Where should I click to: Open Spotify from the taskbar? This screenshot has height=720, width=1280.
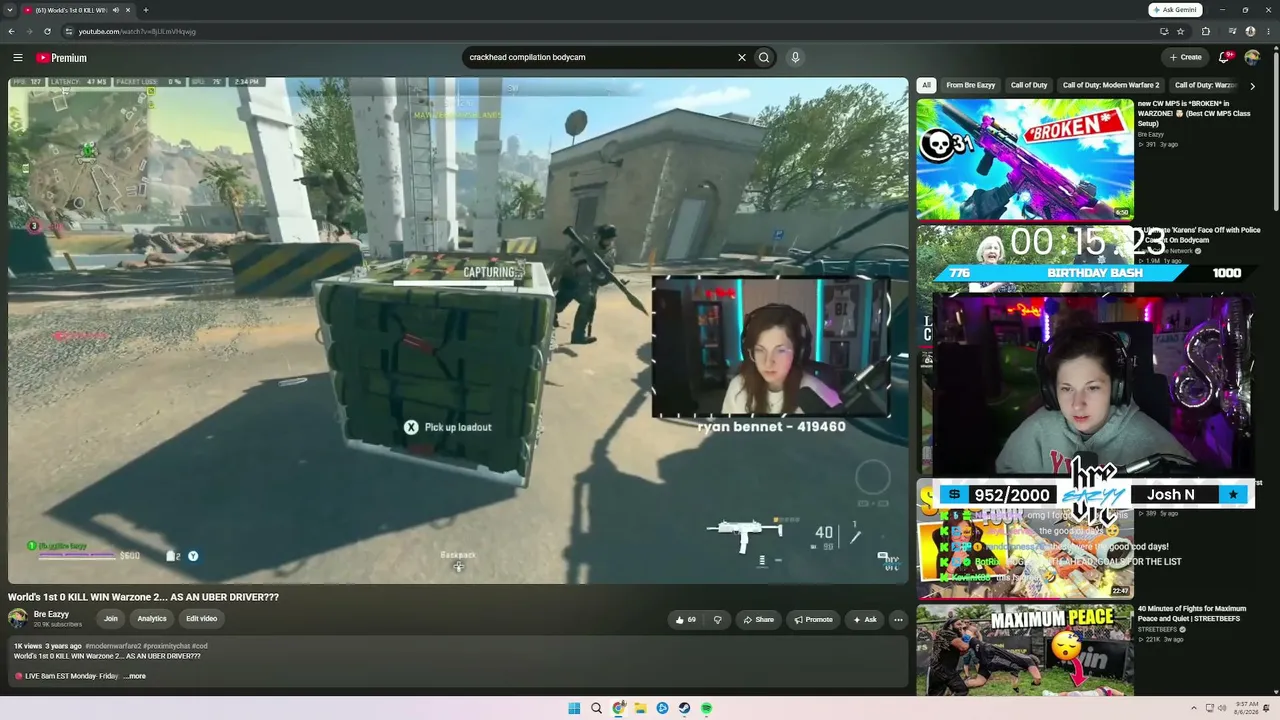click(x=706, y=708)
